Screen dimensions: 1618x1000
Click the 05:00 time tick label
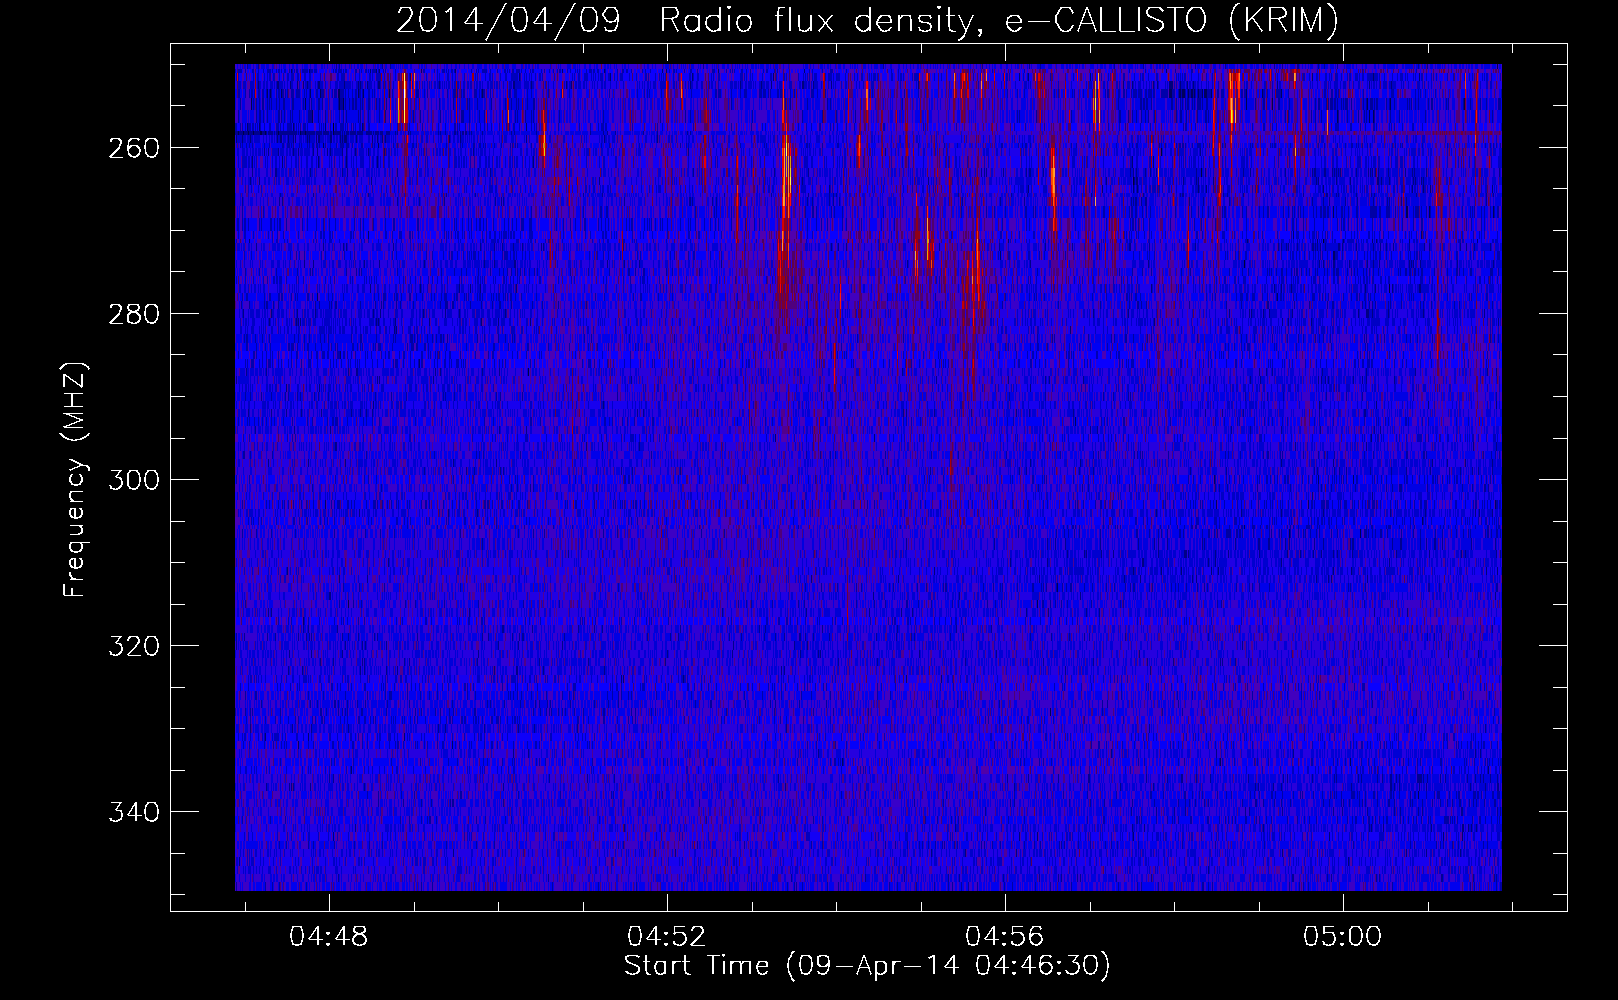point(1342,937)
